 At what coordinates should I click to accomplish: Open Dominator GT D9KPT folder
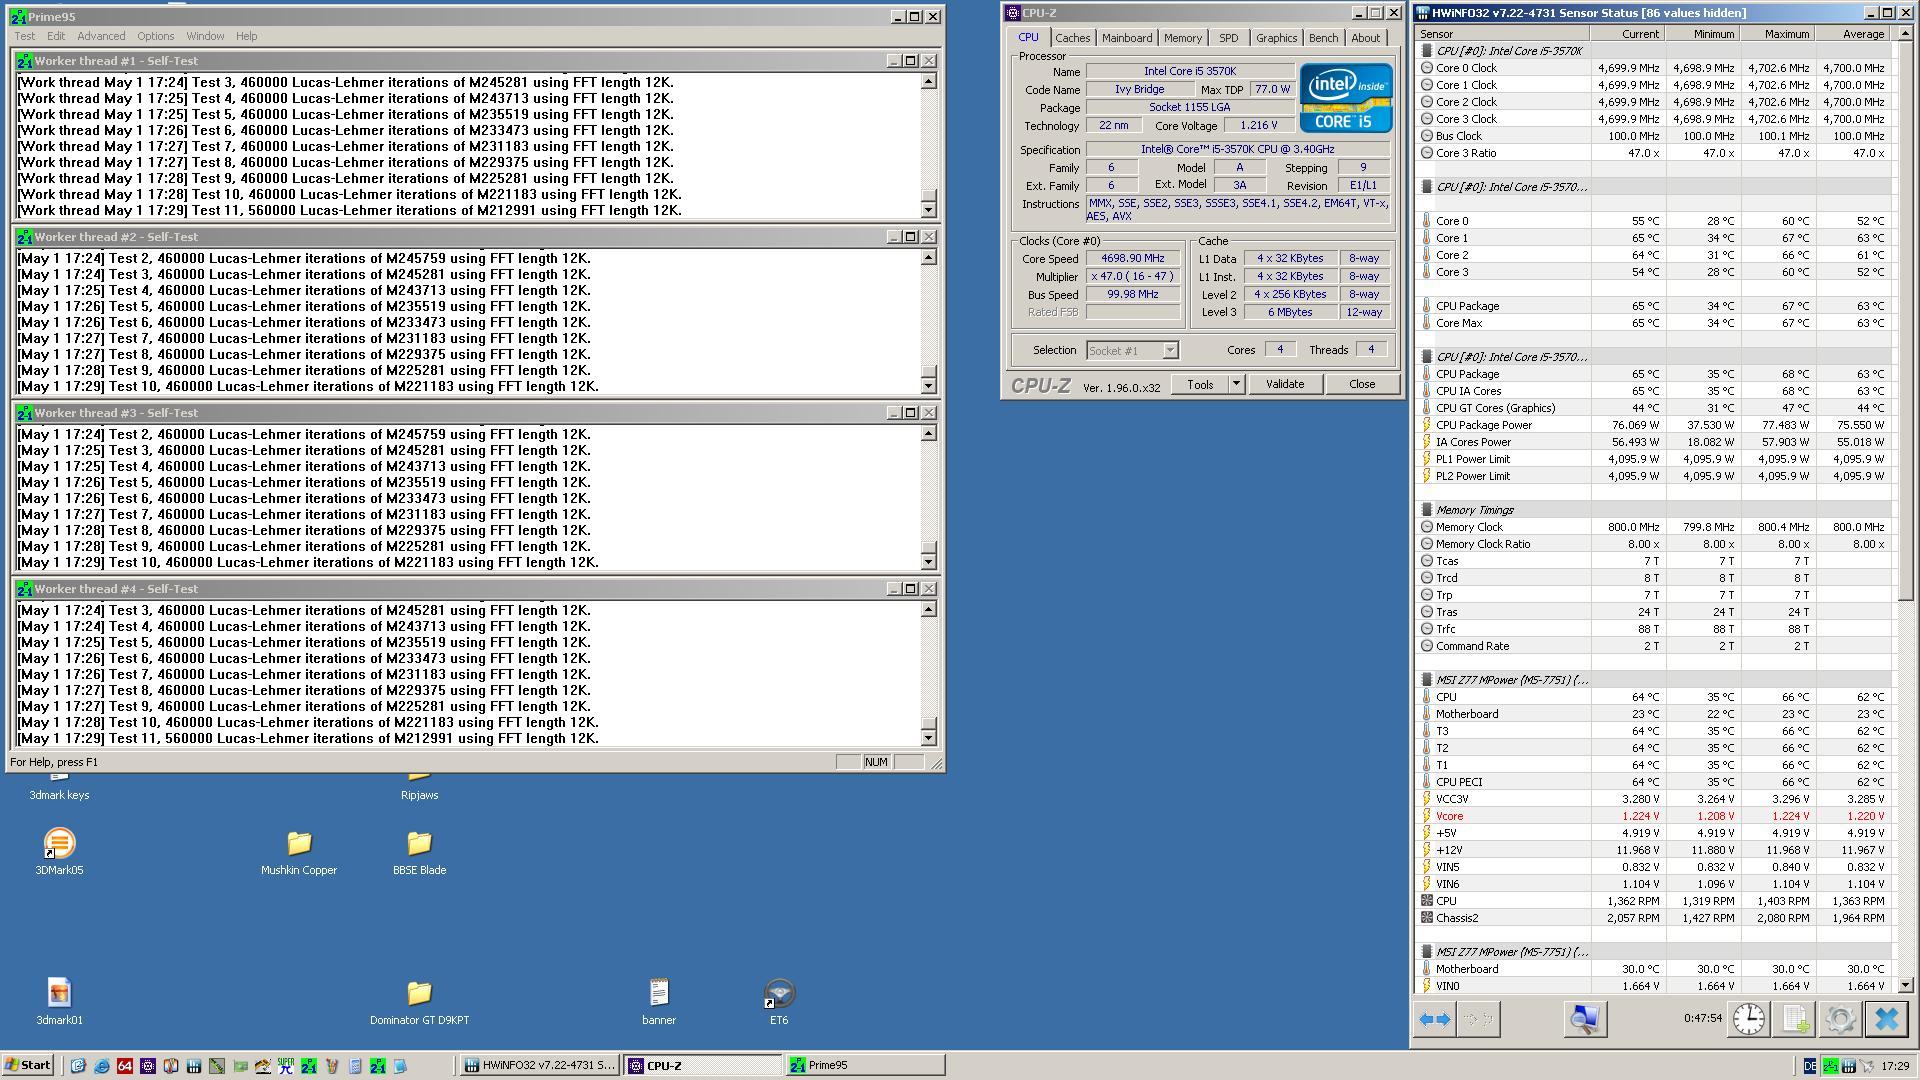419,1002
